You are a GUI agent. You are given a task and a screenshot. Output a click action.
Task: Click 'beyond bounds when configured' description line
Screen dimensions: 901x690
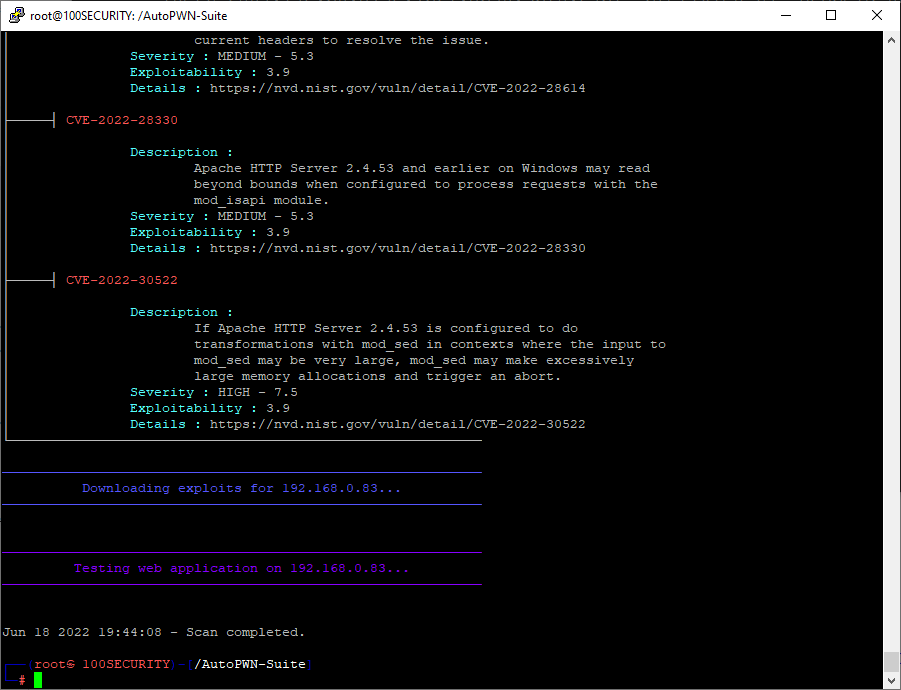[426, 184]
